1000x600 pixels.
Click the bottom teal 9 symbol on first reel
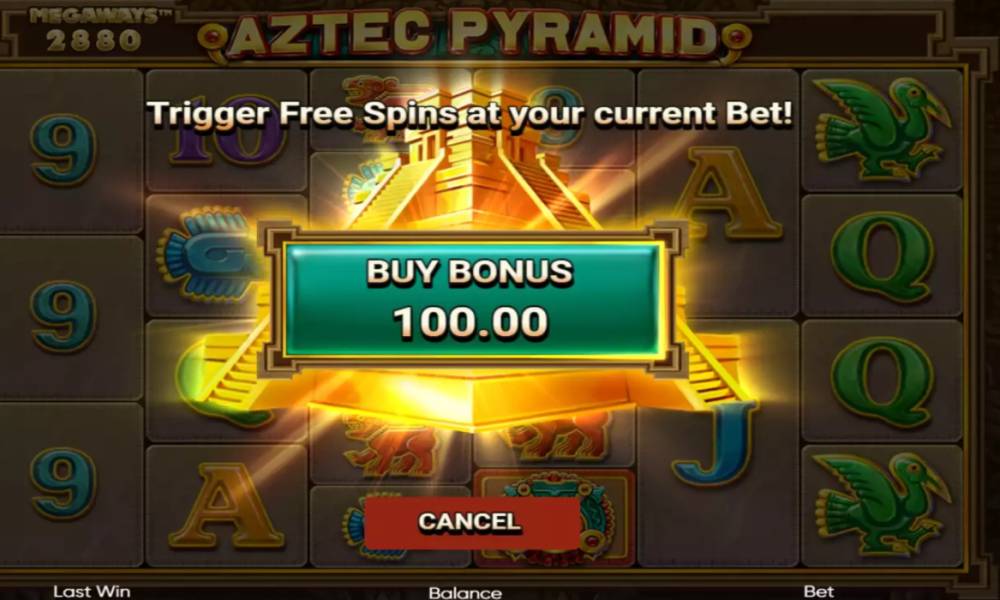[x=64, y=483]
